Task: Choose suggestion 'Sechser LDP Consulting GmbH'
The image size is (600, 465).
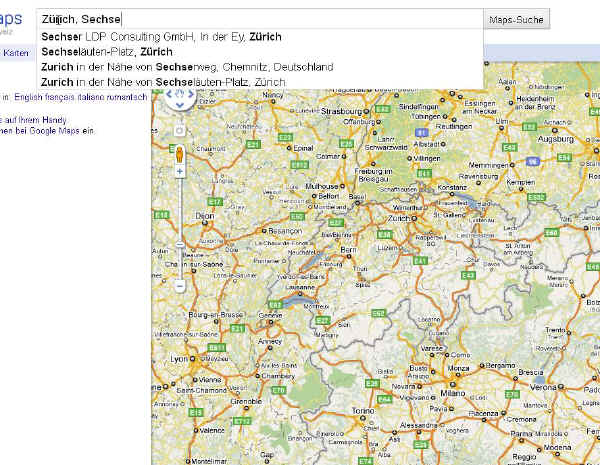Action: 161,37
